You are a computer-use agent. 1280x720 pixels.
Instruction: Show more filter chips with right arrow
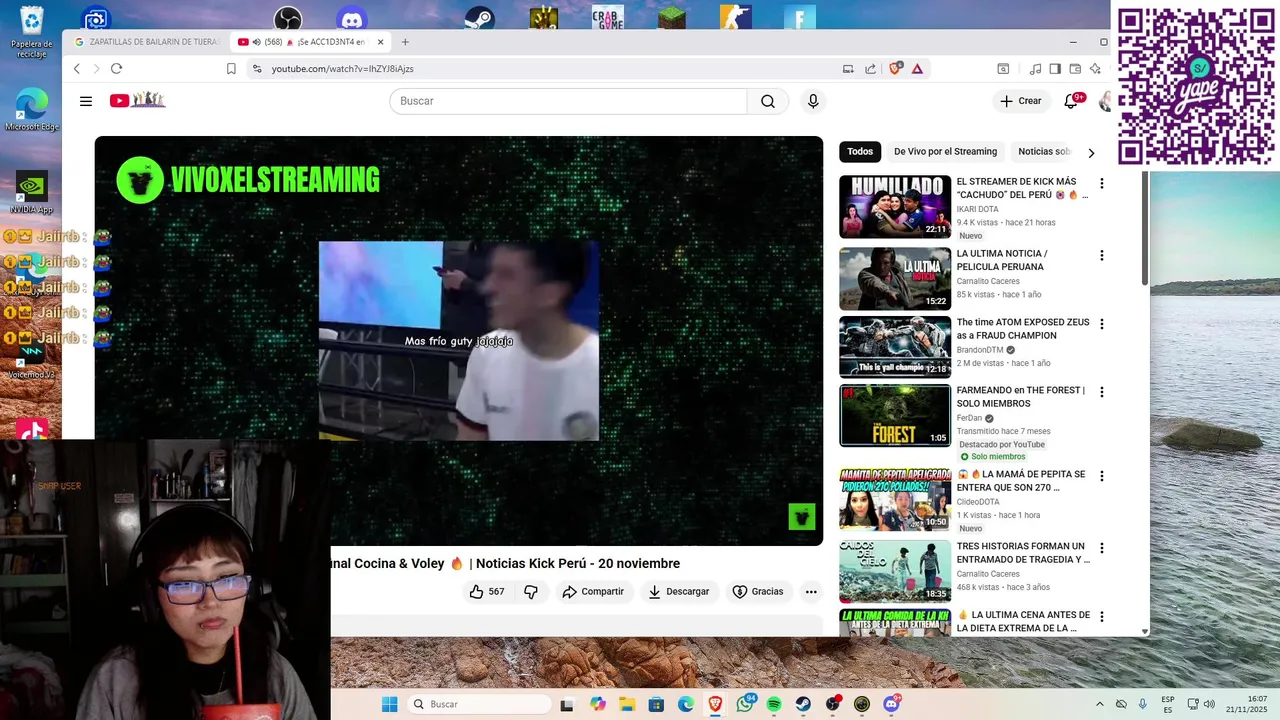click(x=1091, y=153)
